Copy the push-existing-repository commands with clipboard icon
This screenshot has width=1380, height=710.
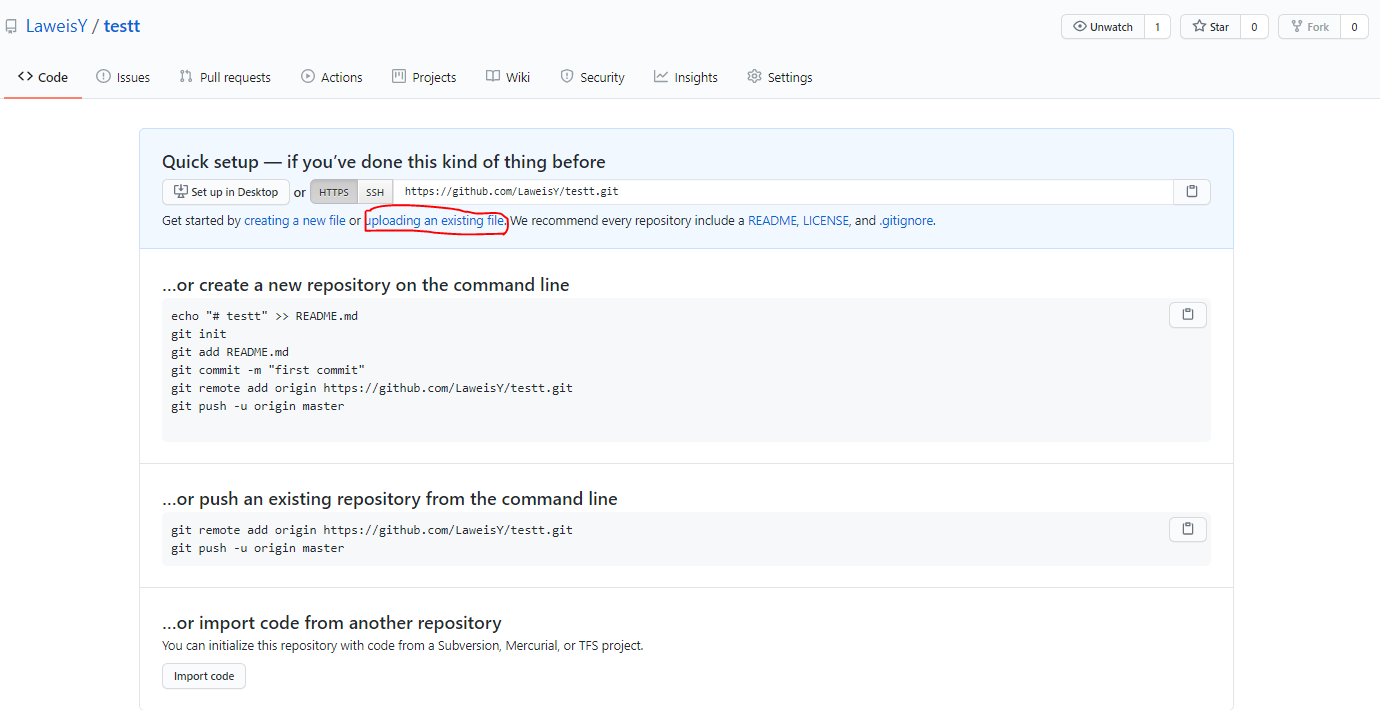click(x=1188, y=529)
